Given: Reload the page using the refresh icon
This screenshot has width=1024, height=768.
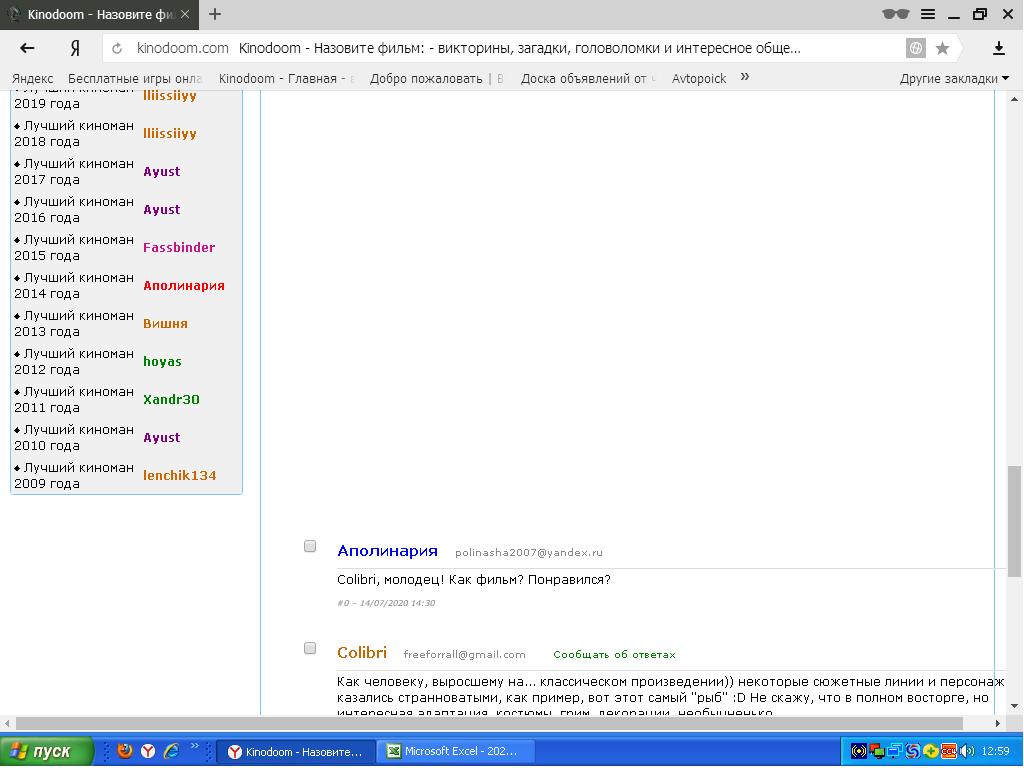Looking at the screenshot, I should coord(117,48).
